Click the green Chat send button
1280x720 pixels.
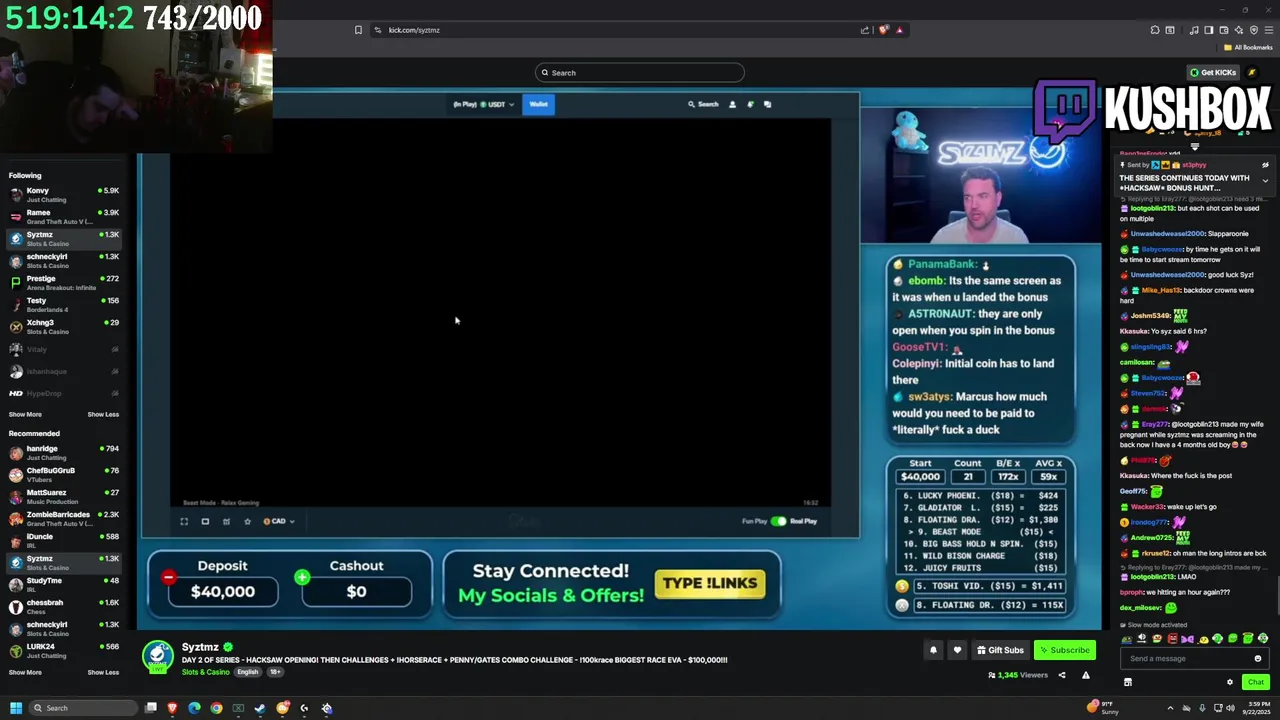[1255, 682]
